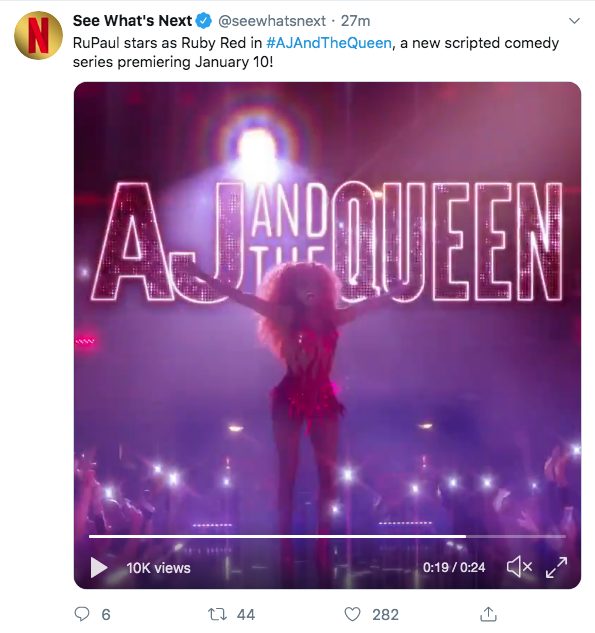Play the video with the play button

click(98, 568)
